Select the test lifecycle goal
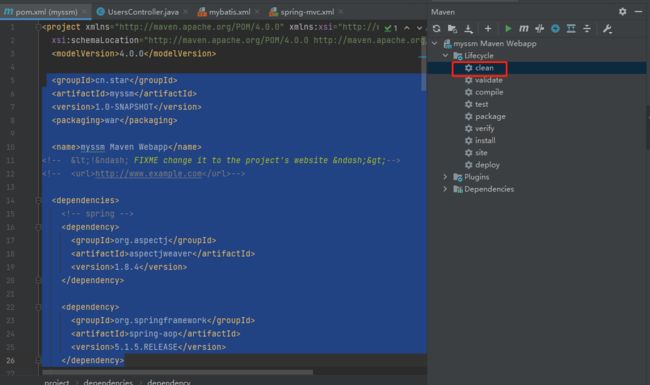 [482, 104]
